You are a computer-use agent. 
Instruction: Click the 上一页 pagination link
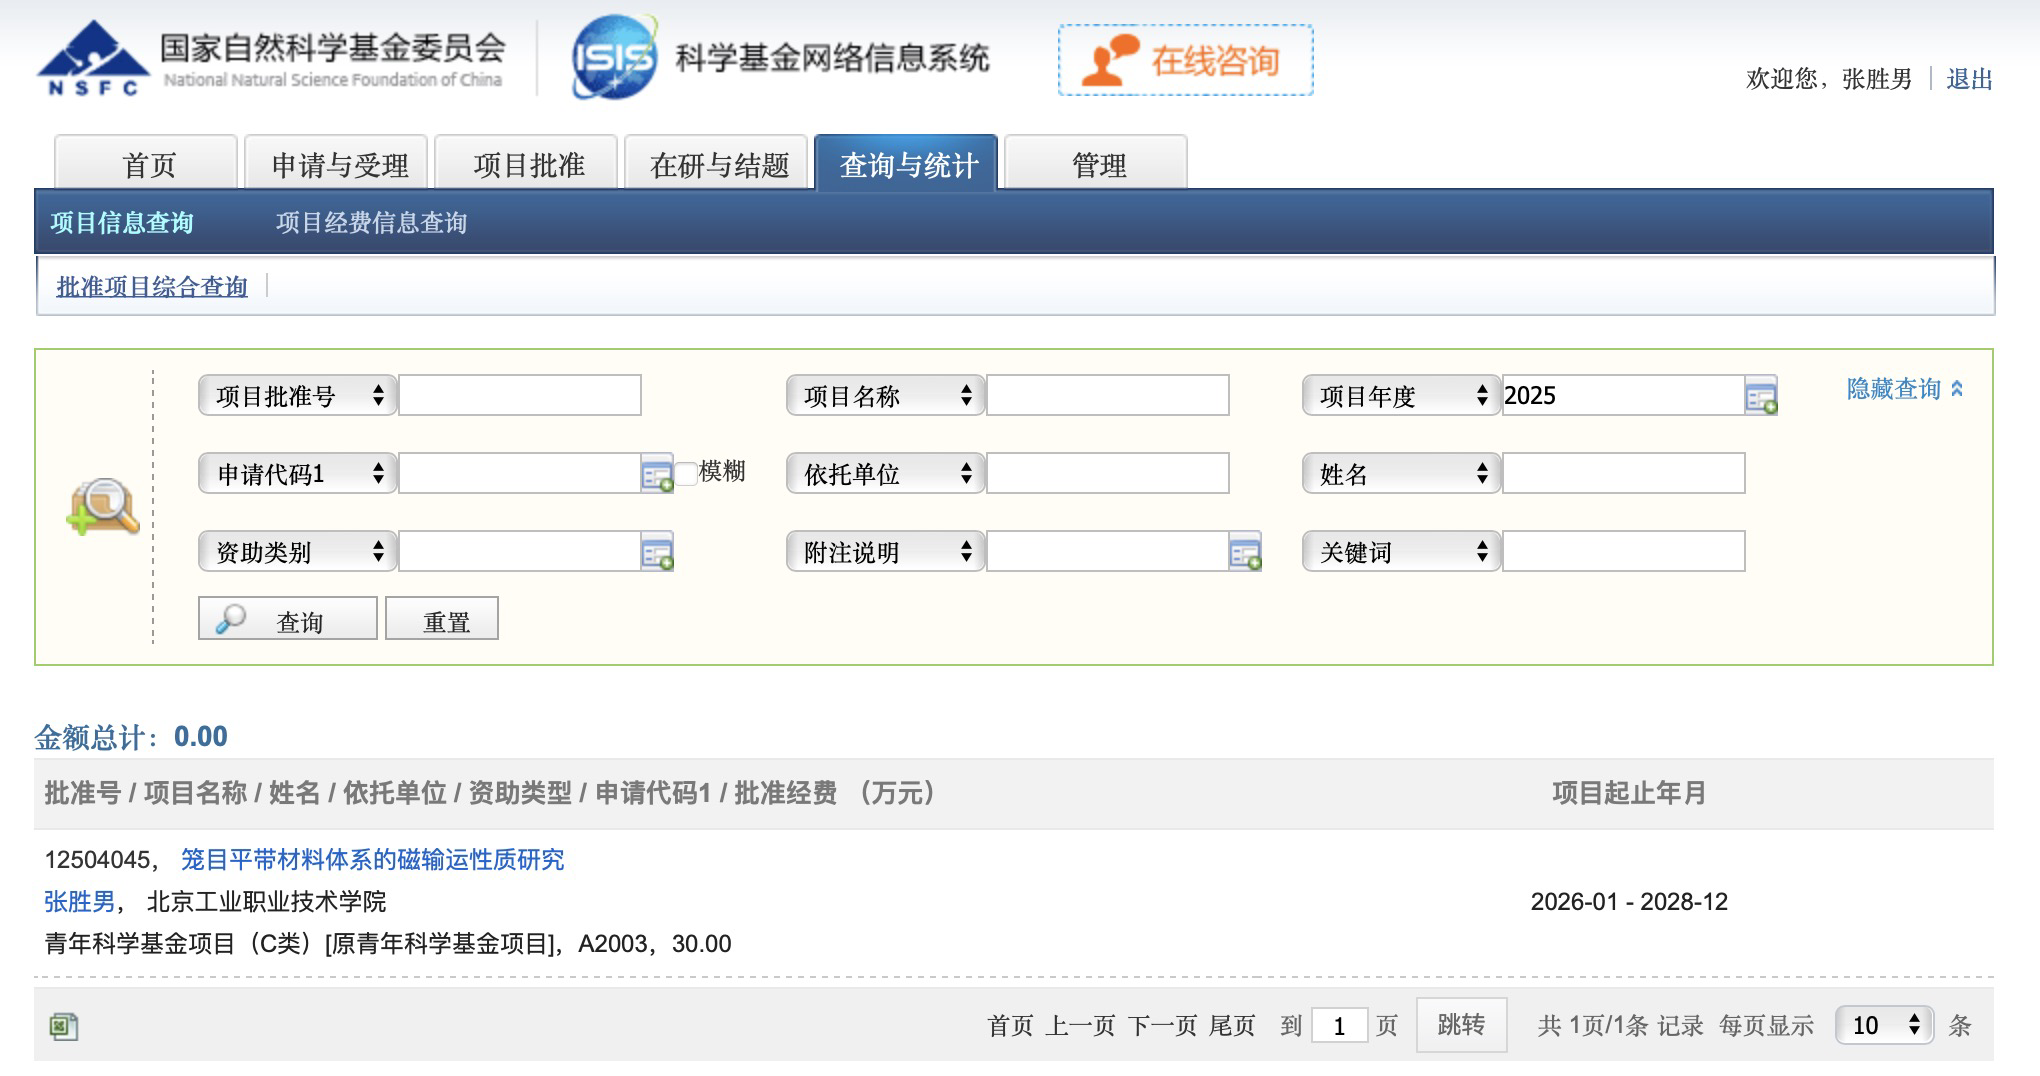click(x=1080, y=1026)
